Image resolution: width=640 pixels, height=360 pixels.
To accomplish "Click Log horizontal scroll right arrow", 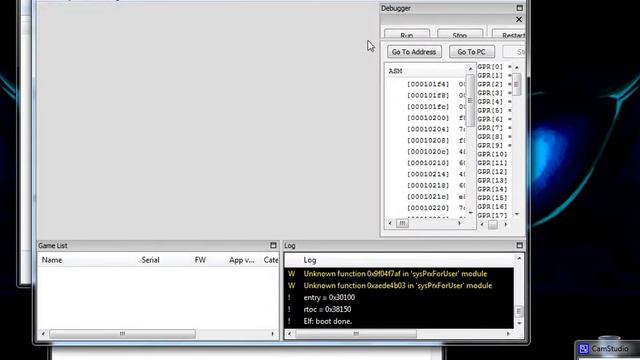I will (x=508, y=334).
